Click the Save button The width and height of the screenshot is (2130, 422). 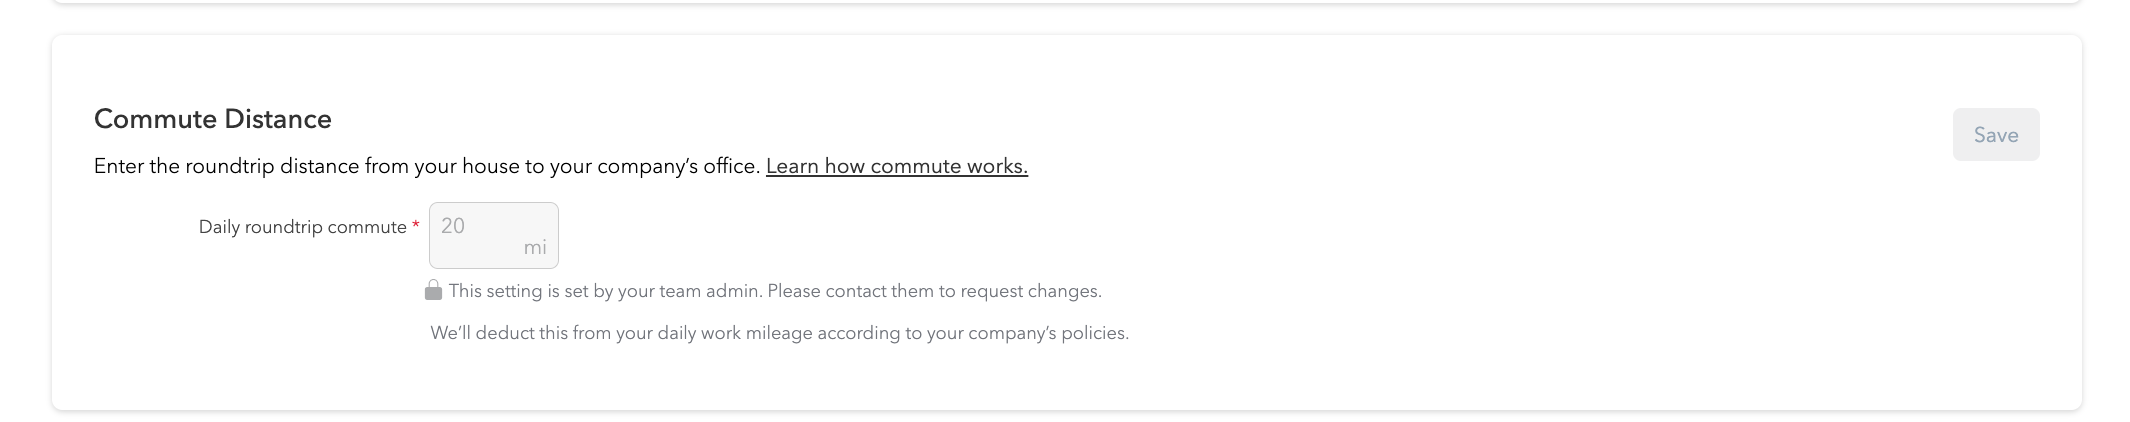point(1995,135)
